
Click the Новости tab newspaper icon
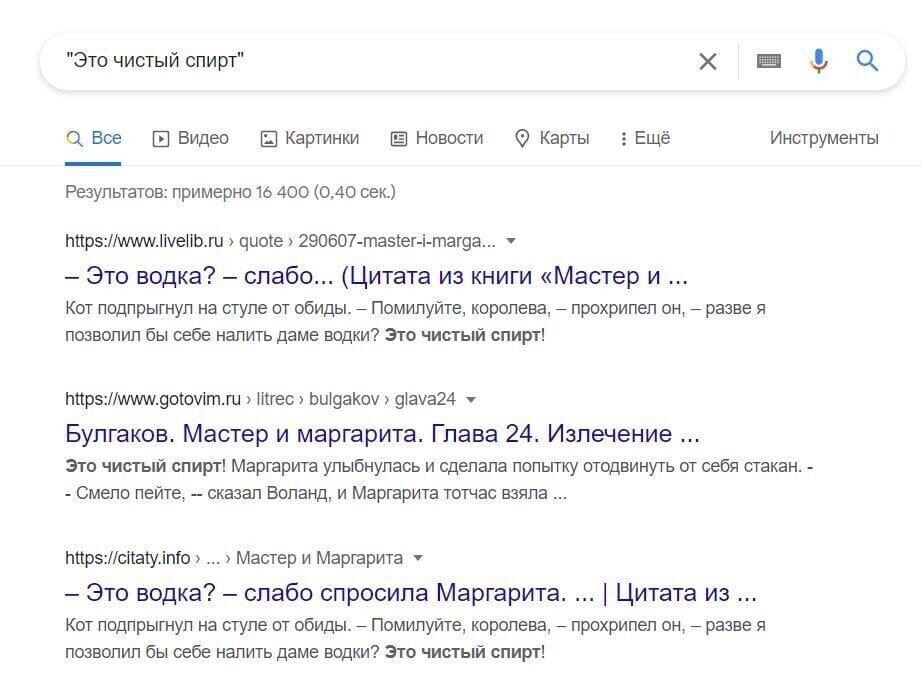pyautogui.click(x=399, y=139)
